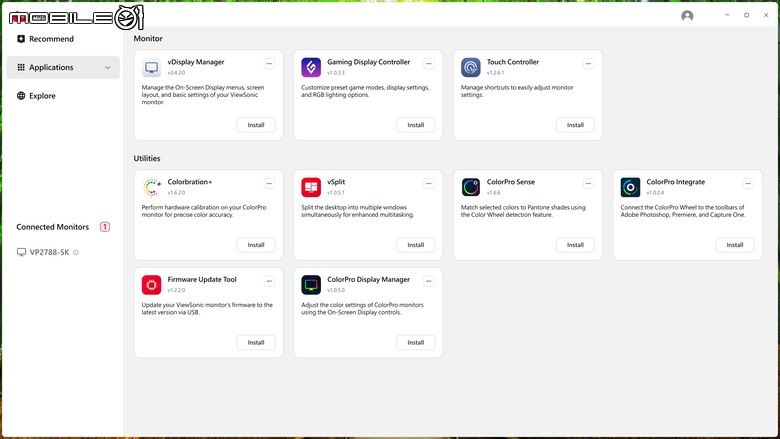Click the ColorPro Sense app icon
This screenshot has height=439, width=780.
[471, 187]
